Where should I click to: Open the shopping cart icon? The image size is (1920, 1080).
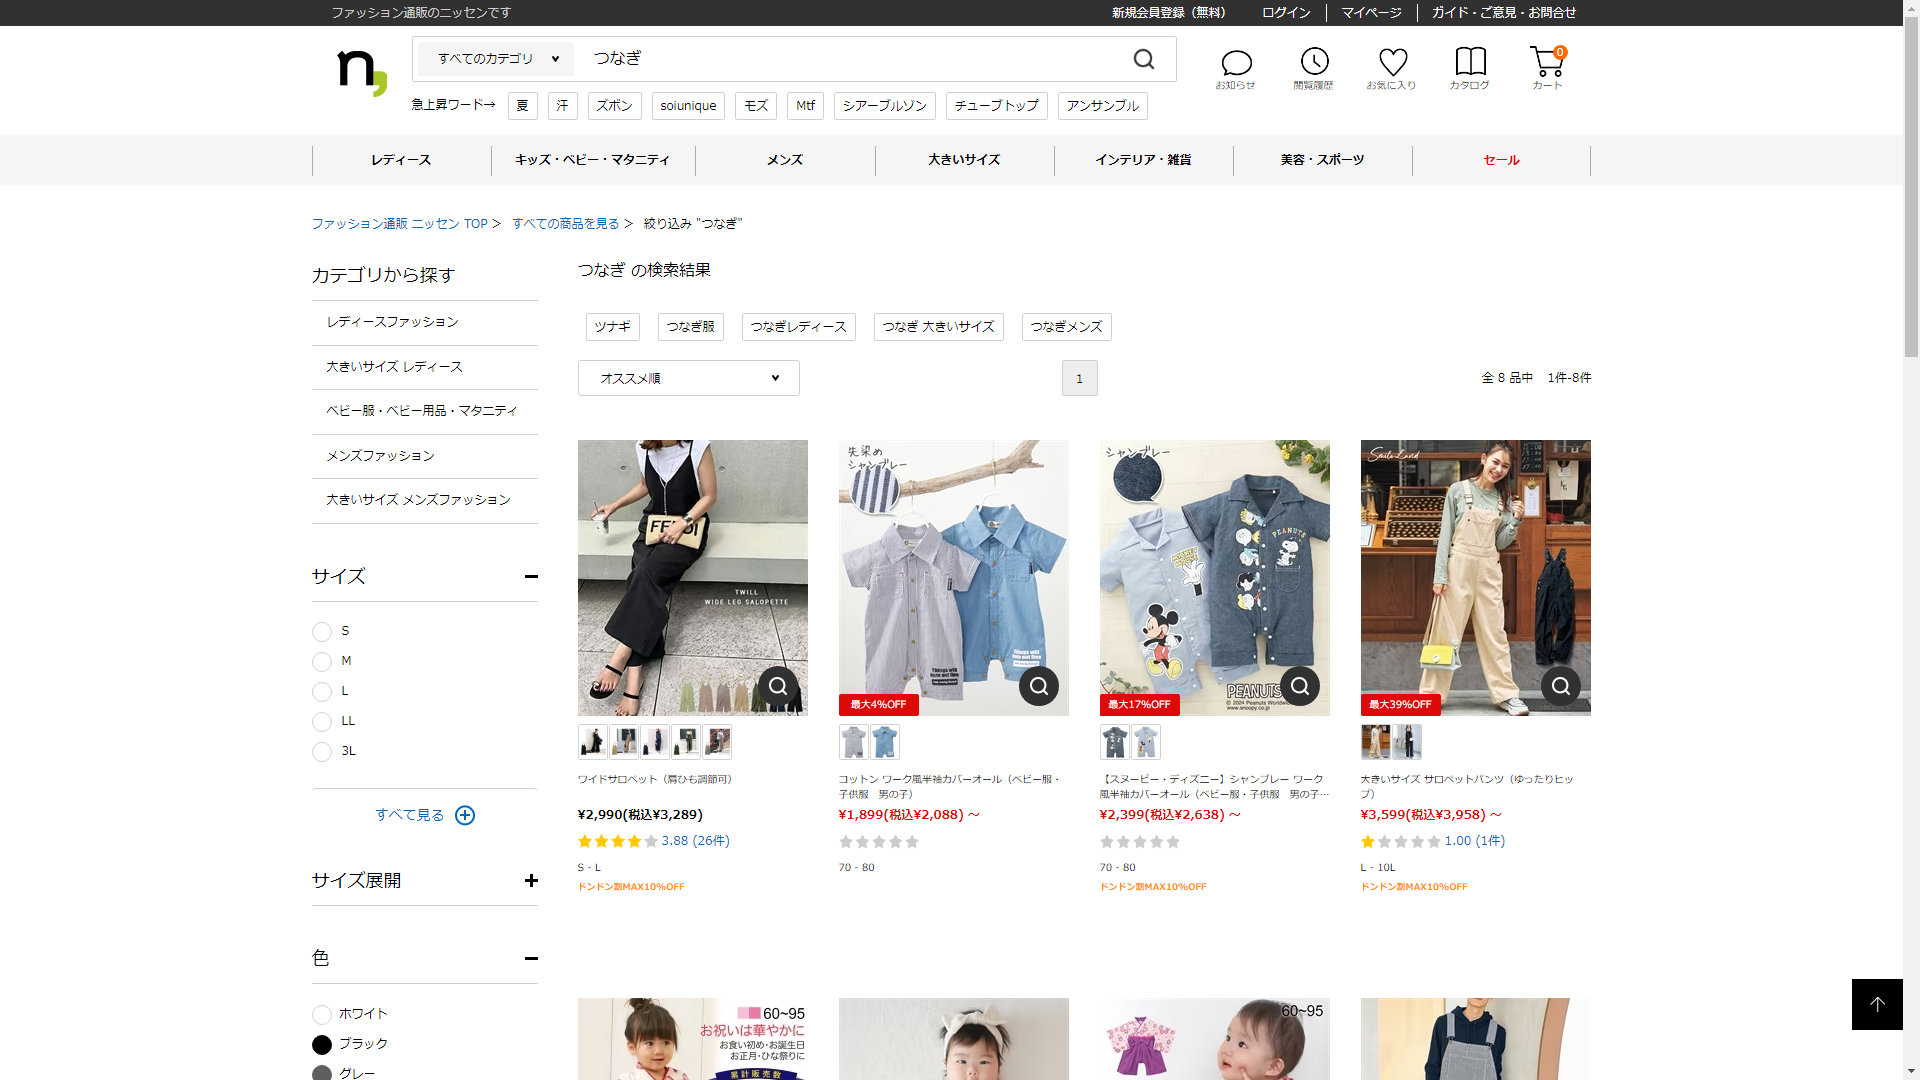point(1546,62)
